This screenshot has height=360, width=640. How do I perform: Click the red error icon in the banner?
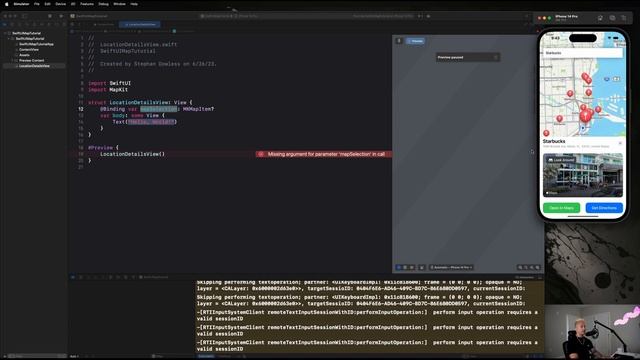click(261, 154)
